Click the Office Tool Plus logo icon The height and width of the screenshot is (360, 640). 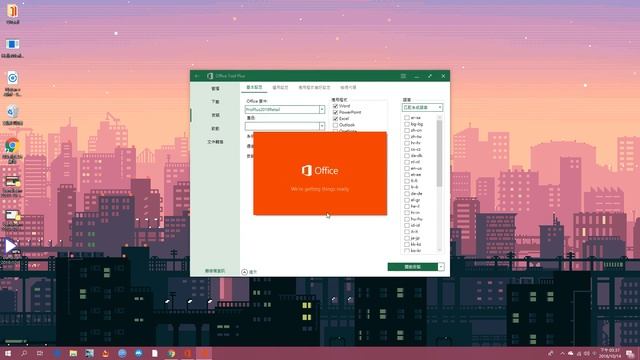tap(210, 76)
